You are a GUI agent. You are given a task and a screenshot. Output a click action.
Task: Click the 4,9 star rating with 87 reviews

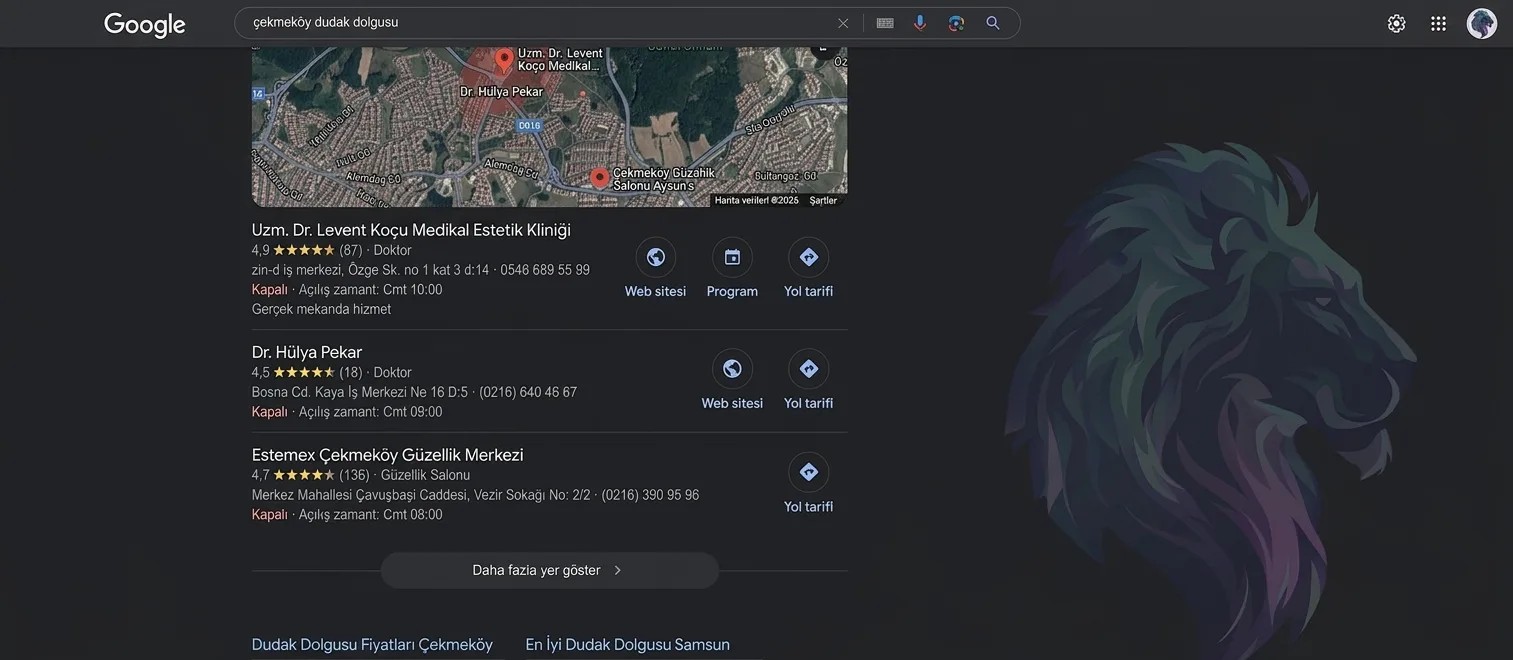(x=307, y=250)
